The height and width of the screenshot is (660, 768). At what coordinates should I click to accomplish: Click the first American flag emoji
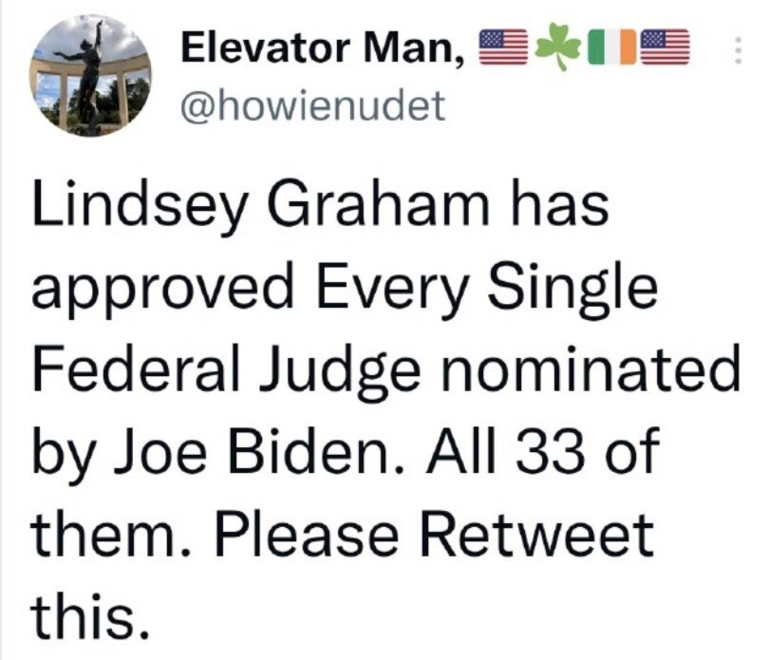[x=504, y=45]
